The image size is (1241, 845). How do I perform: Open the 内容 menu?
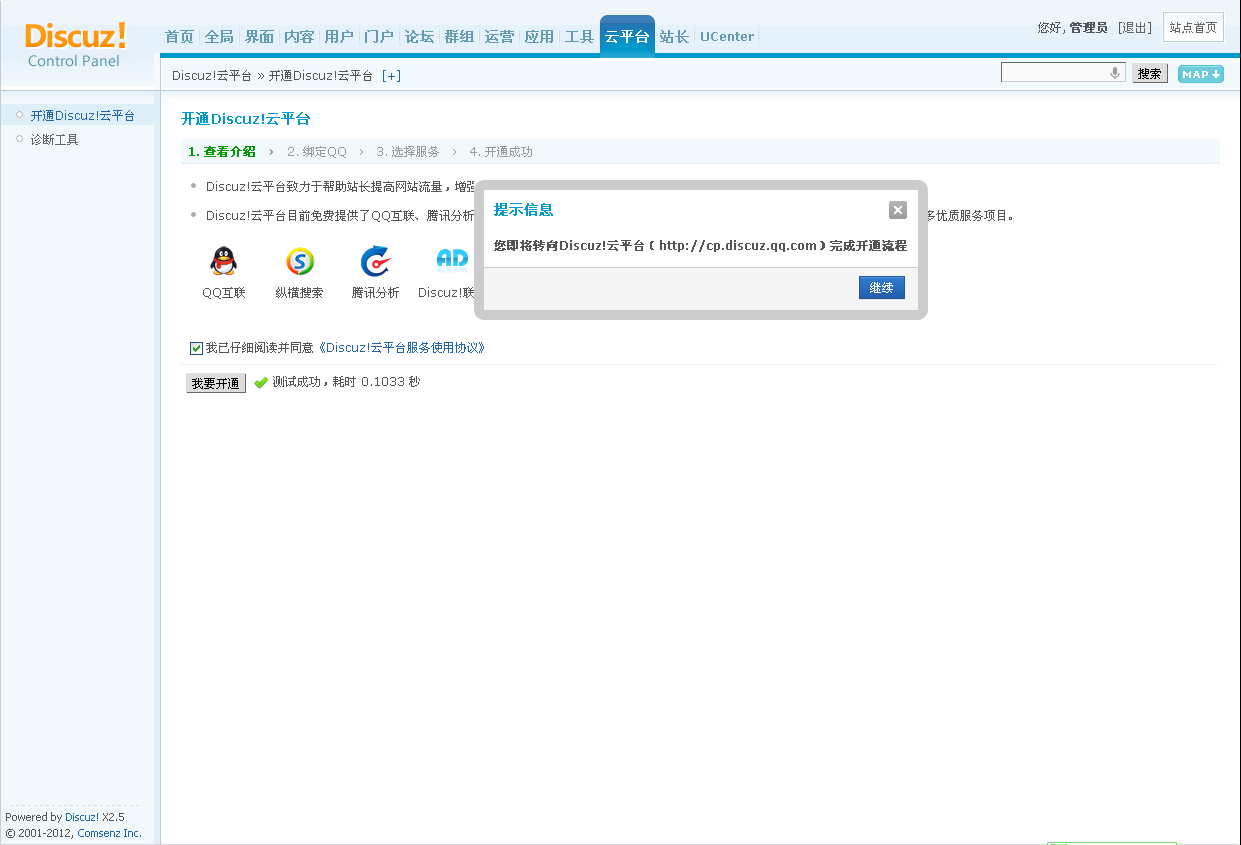[x=299, y=37]
